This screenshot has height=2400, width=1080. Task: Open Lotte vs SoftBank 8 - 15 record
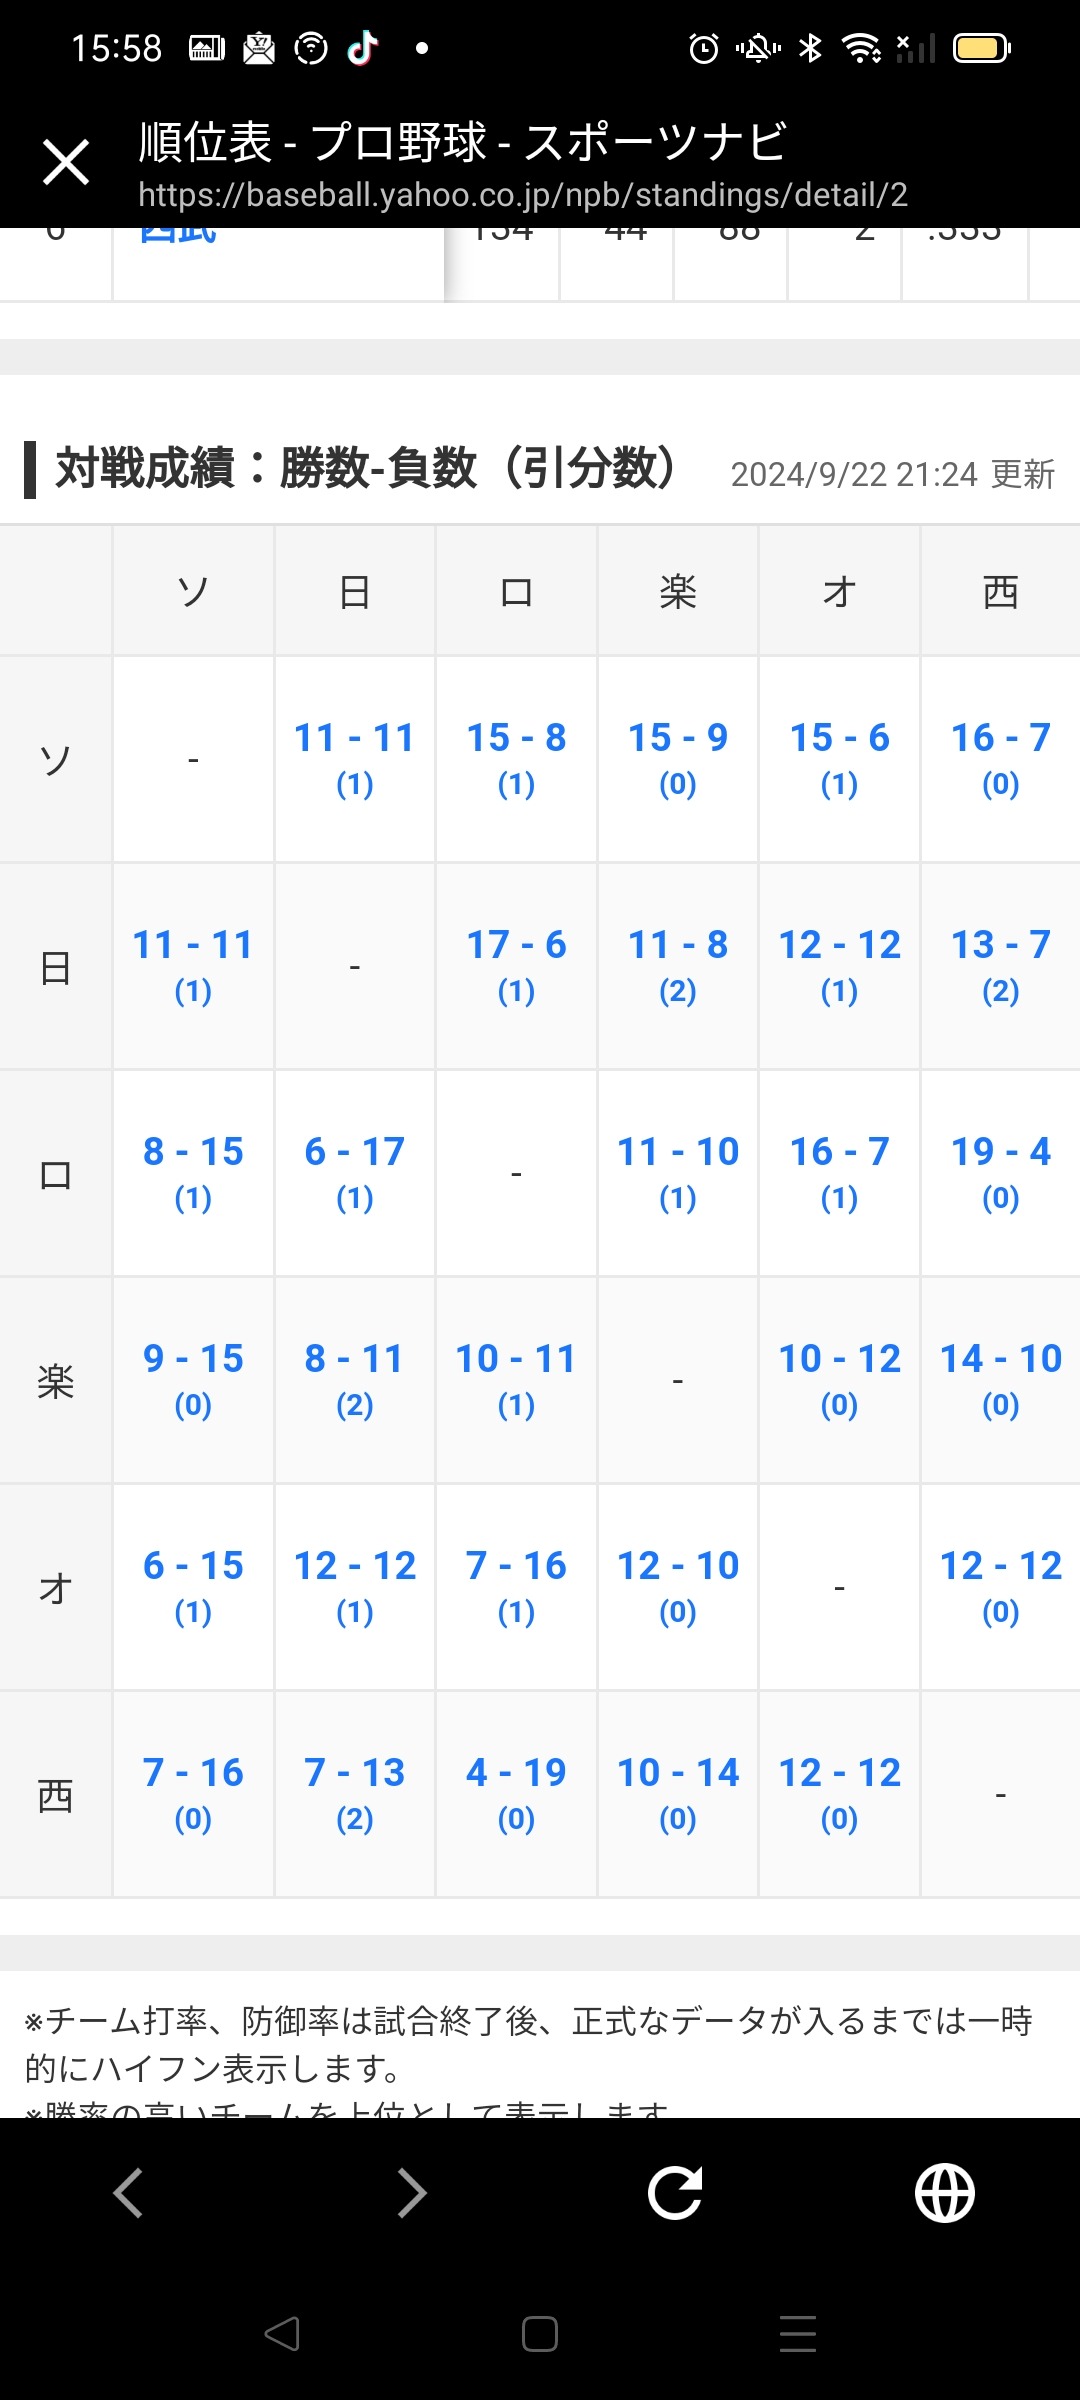193,1171
